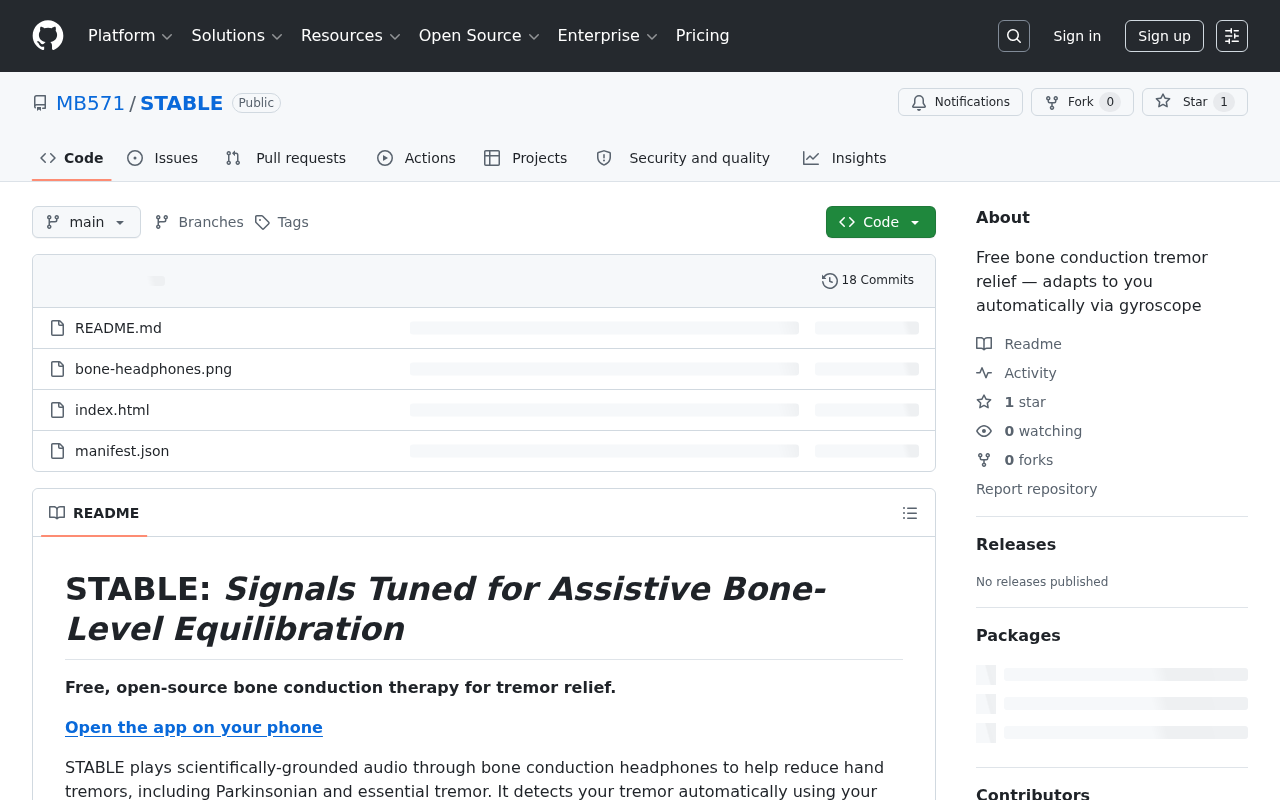Open the green Code dropdown

pos(881,222)
